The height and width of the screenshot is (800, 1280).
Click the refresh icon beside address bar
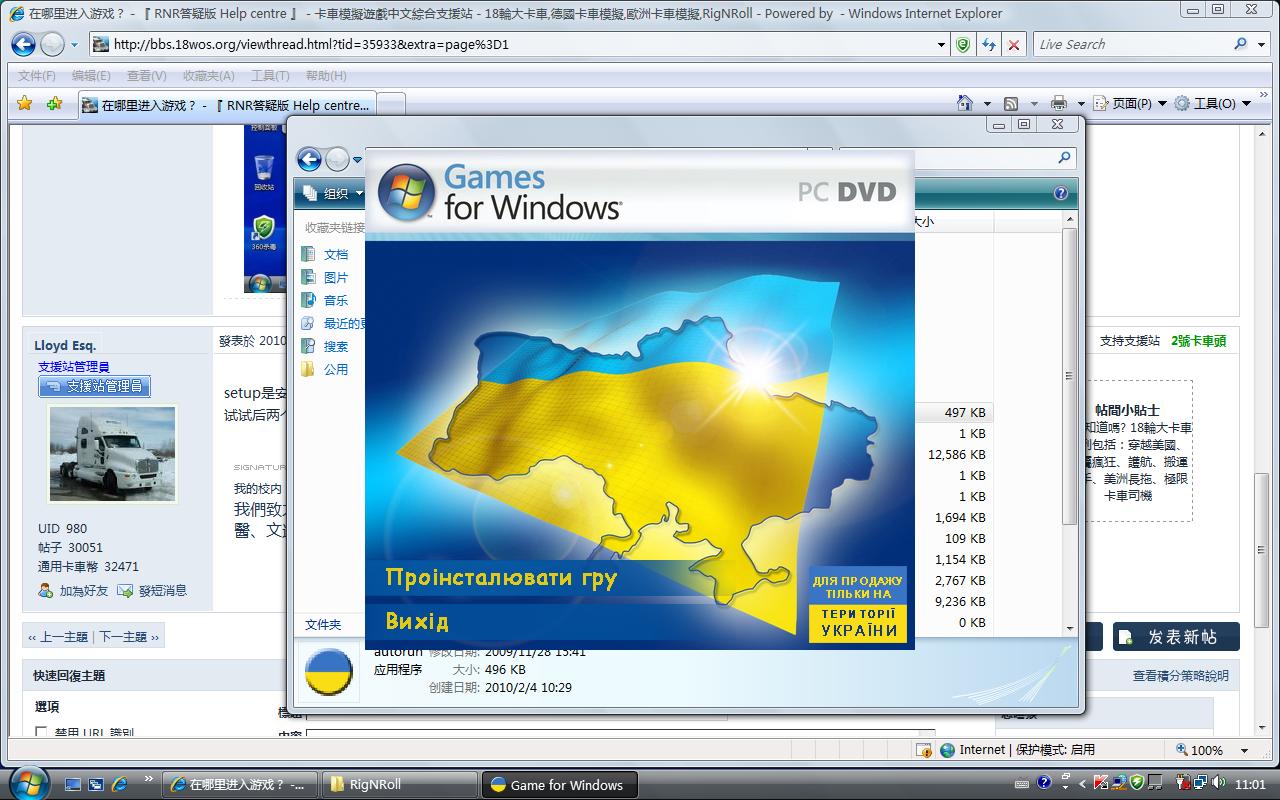pos(988,44)
